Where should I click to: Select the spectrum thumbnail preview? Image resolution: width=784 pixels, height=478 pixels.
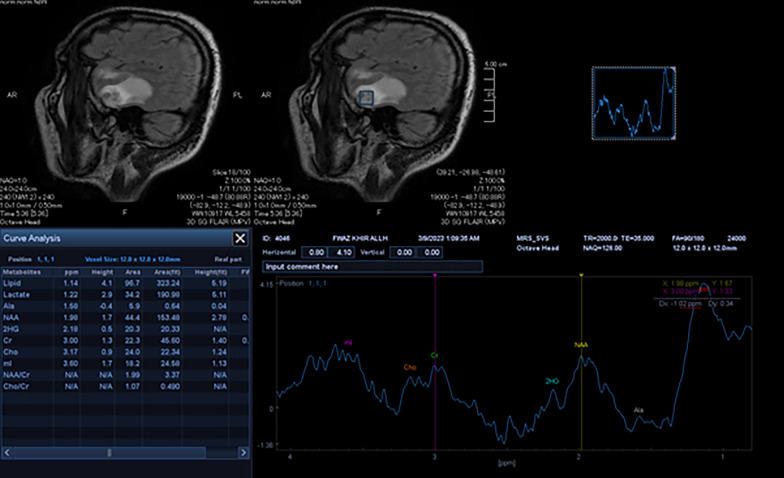click(629, 104)
